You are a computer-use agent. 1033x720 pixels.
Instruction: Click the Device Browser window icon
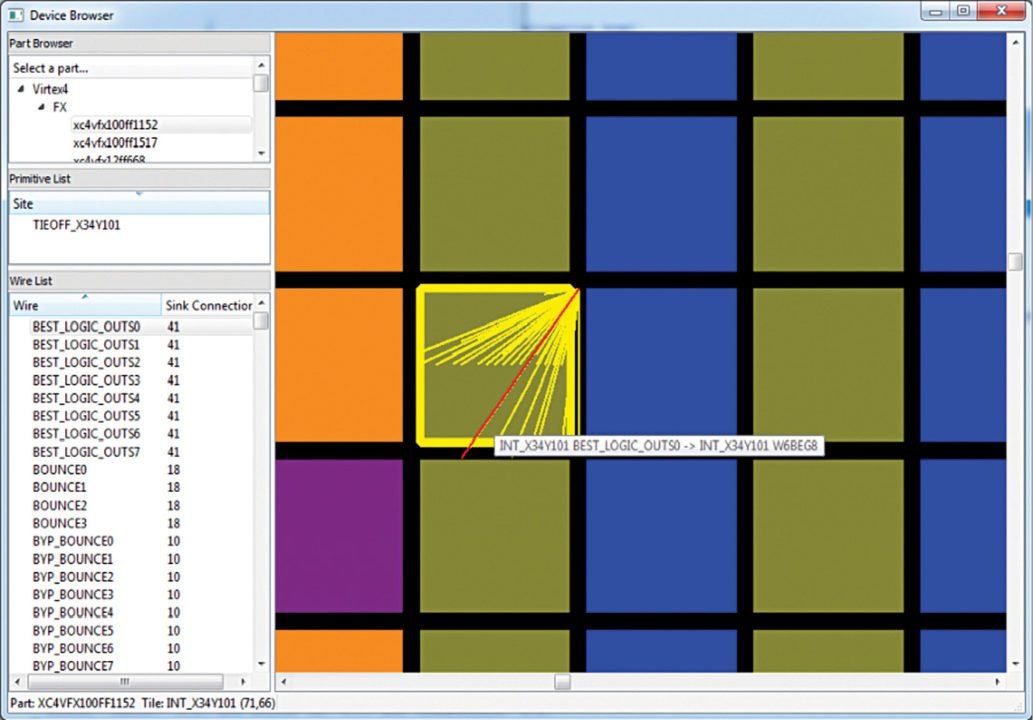pyautogui.click(x=16, y=15)
